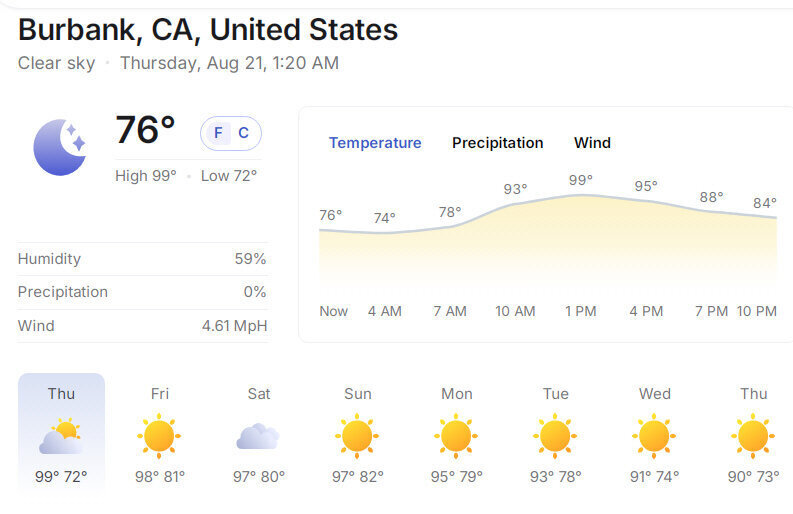Click the moon clear-sky icon

click(59, 146)
